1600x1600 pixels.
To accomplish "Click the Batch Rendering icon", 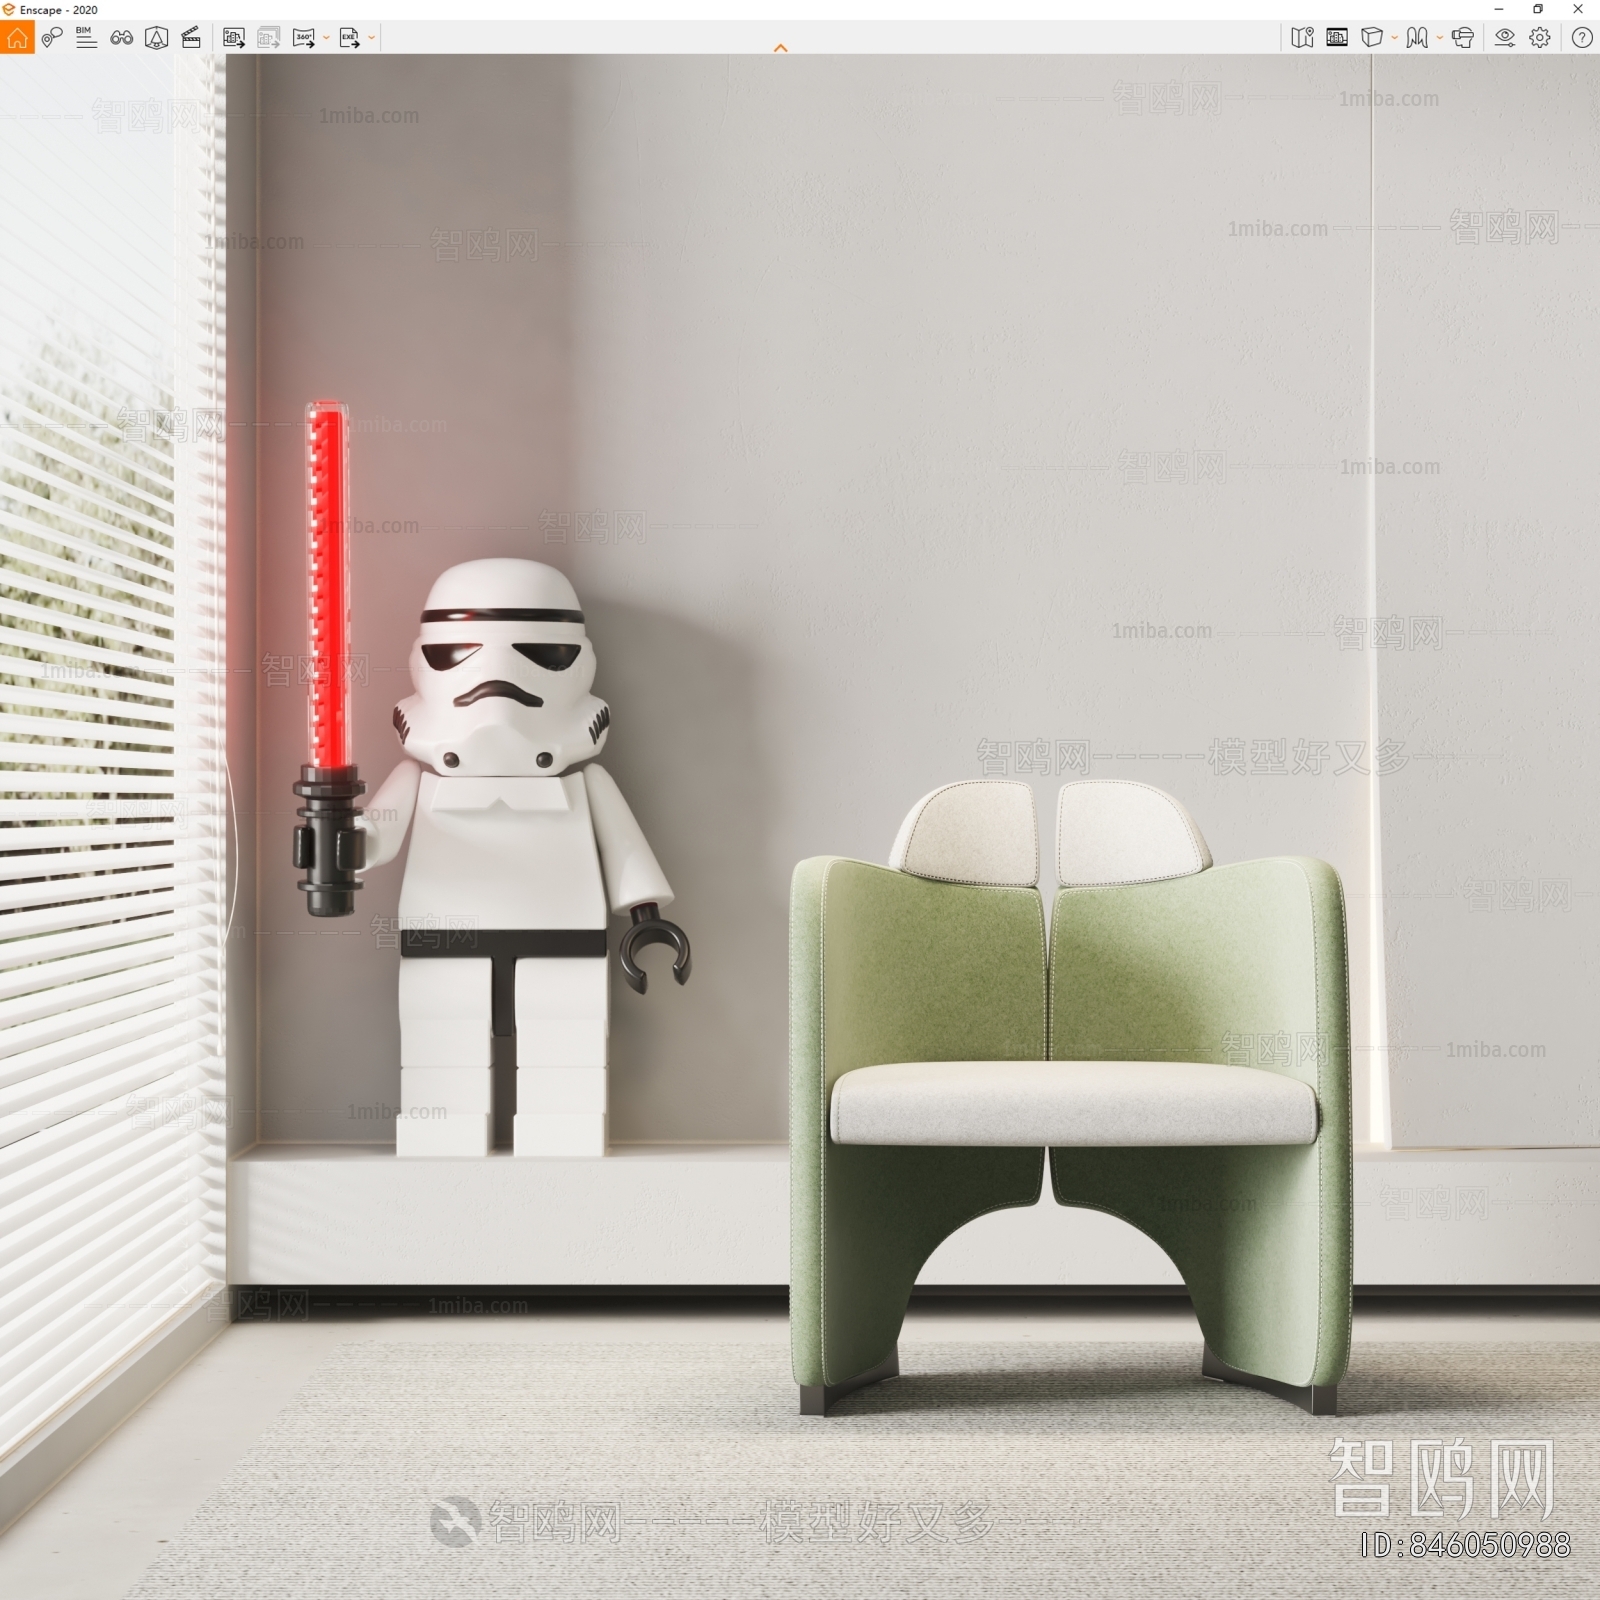I will click(268, 38).
